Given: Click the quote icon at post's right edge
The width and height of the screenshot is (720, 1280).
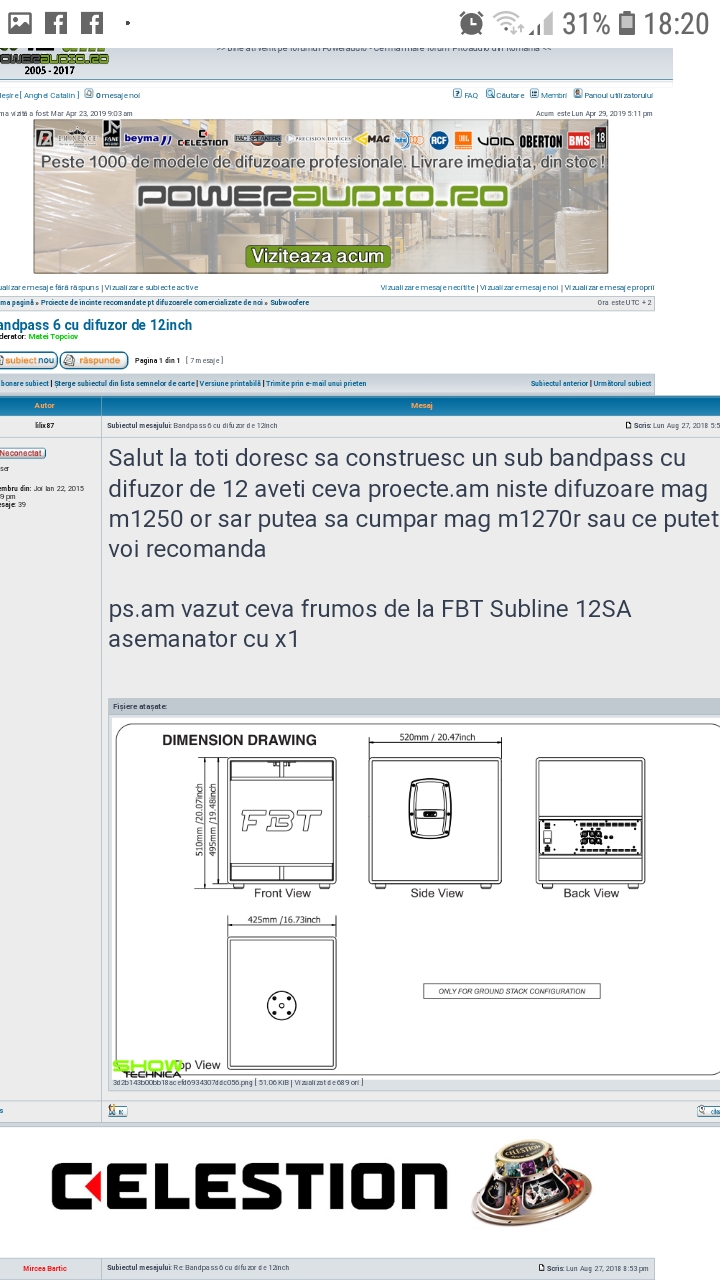Looking at the screenshot, I should coord(708,1111).
